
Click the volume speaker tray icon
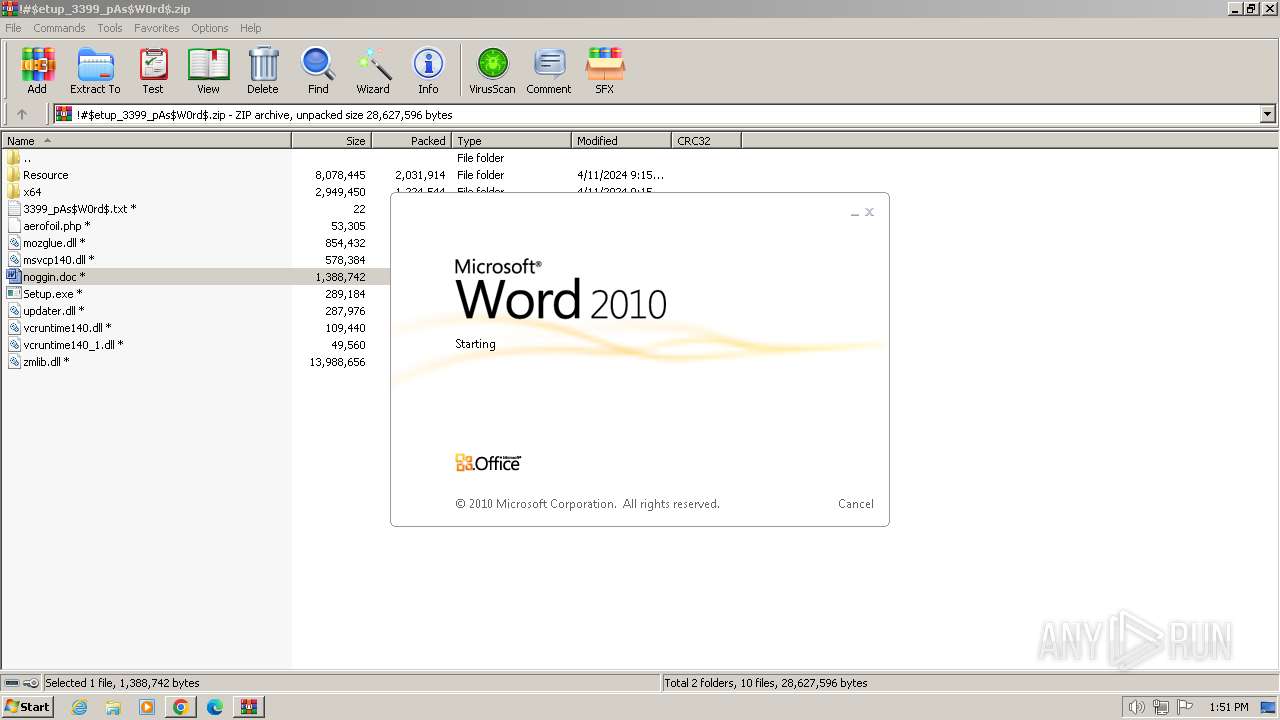(1136, 707)
